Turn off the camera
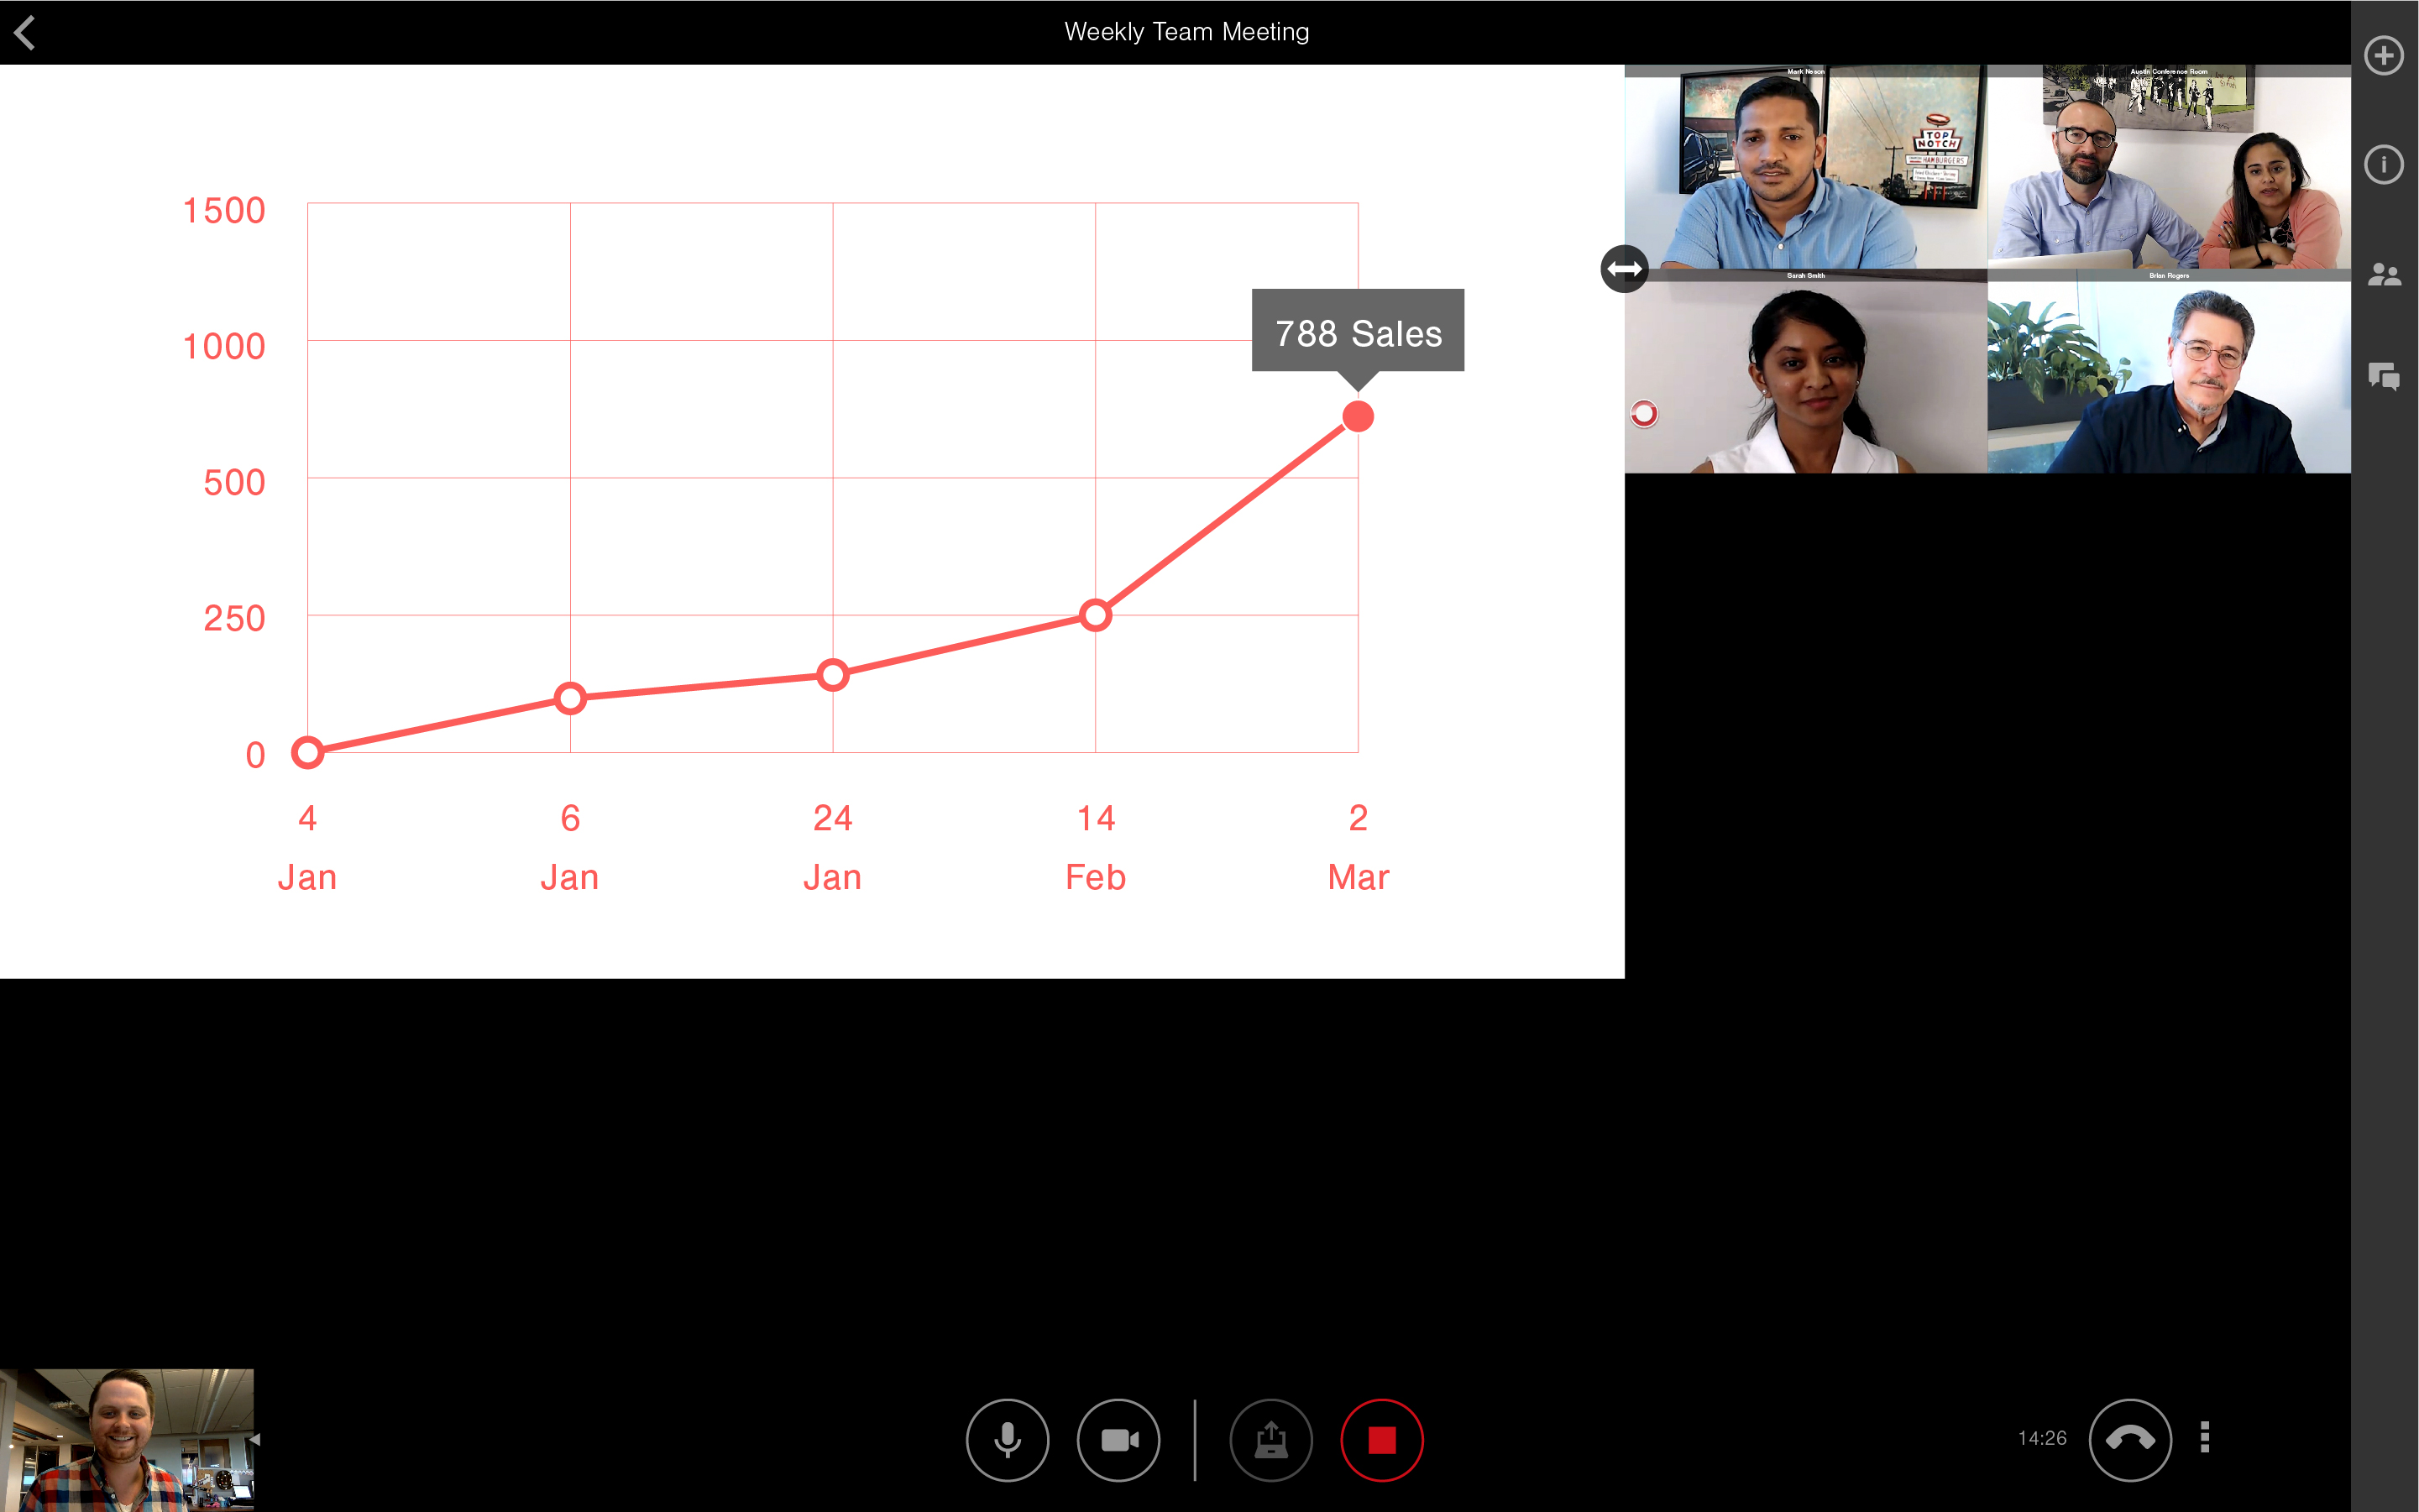 1119,1440
